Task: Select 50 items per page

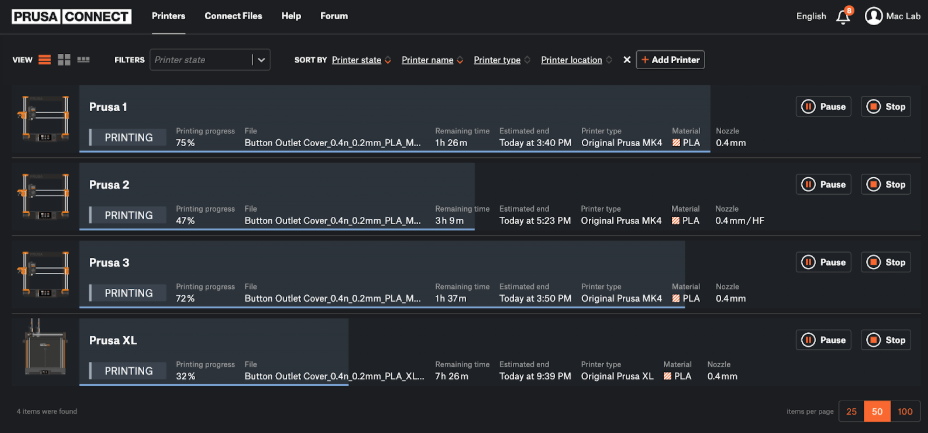Action: (878, 411)
